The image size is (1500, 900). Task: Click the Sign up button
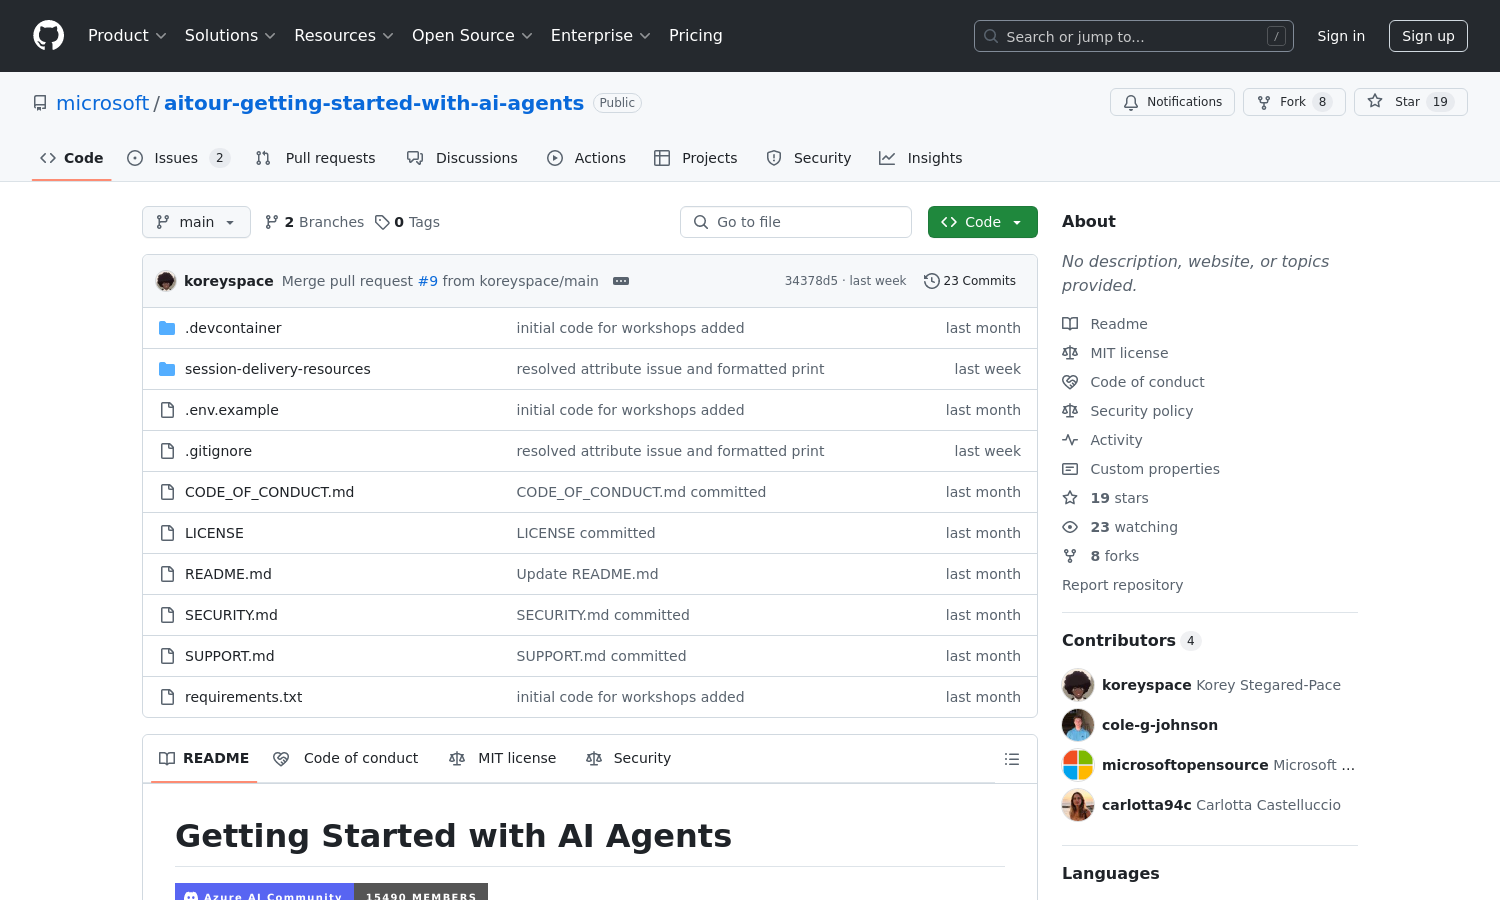1427,36
